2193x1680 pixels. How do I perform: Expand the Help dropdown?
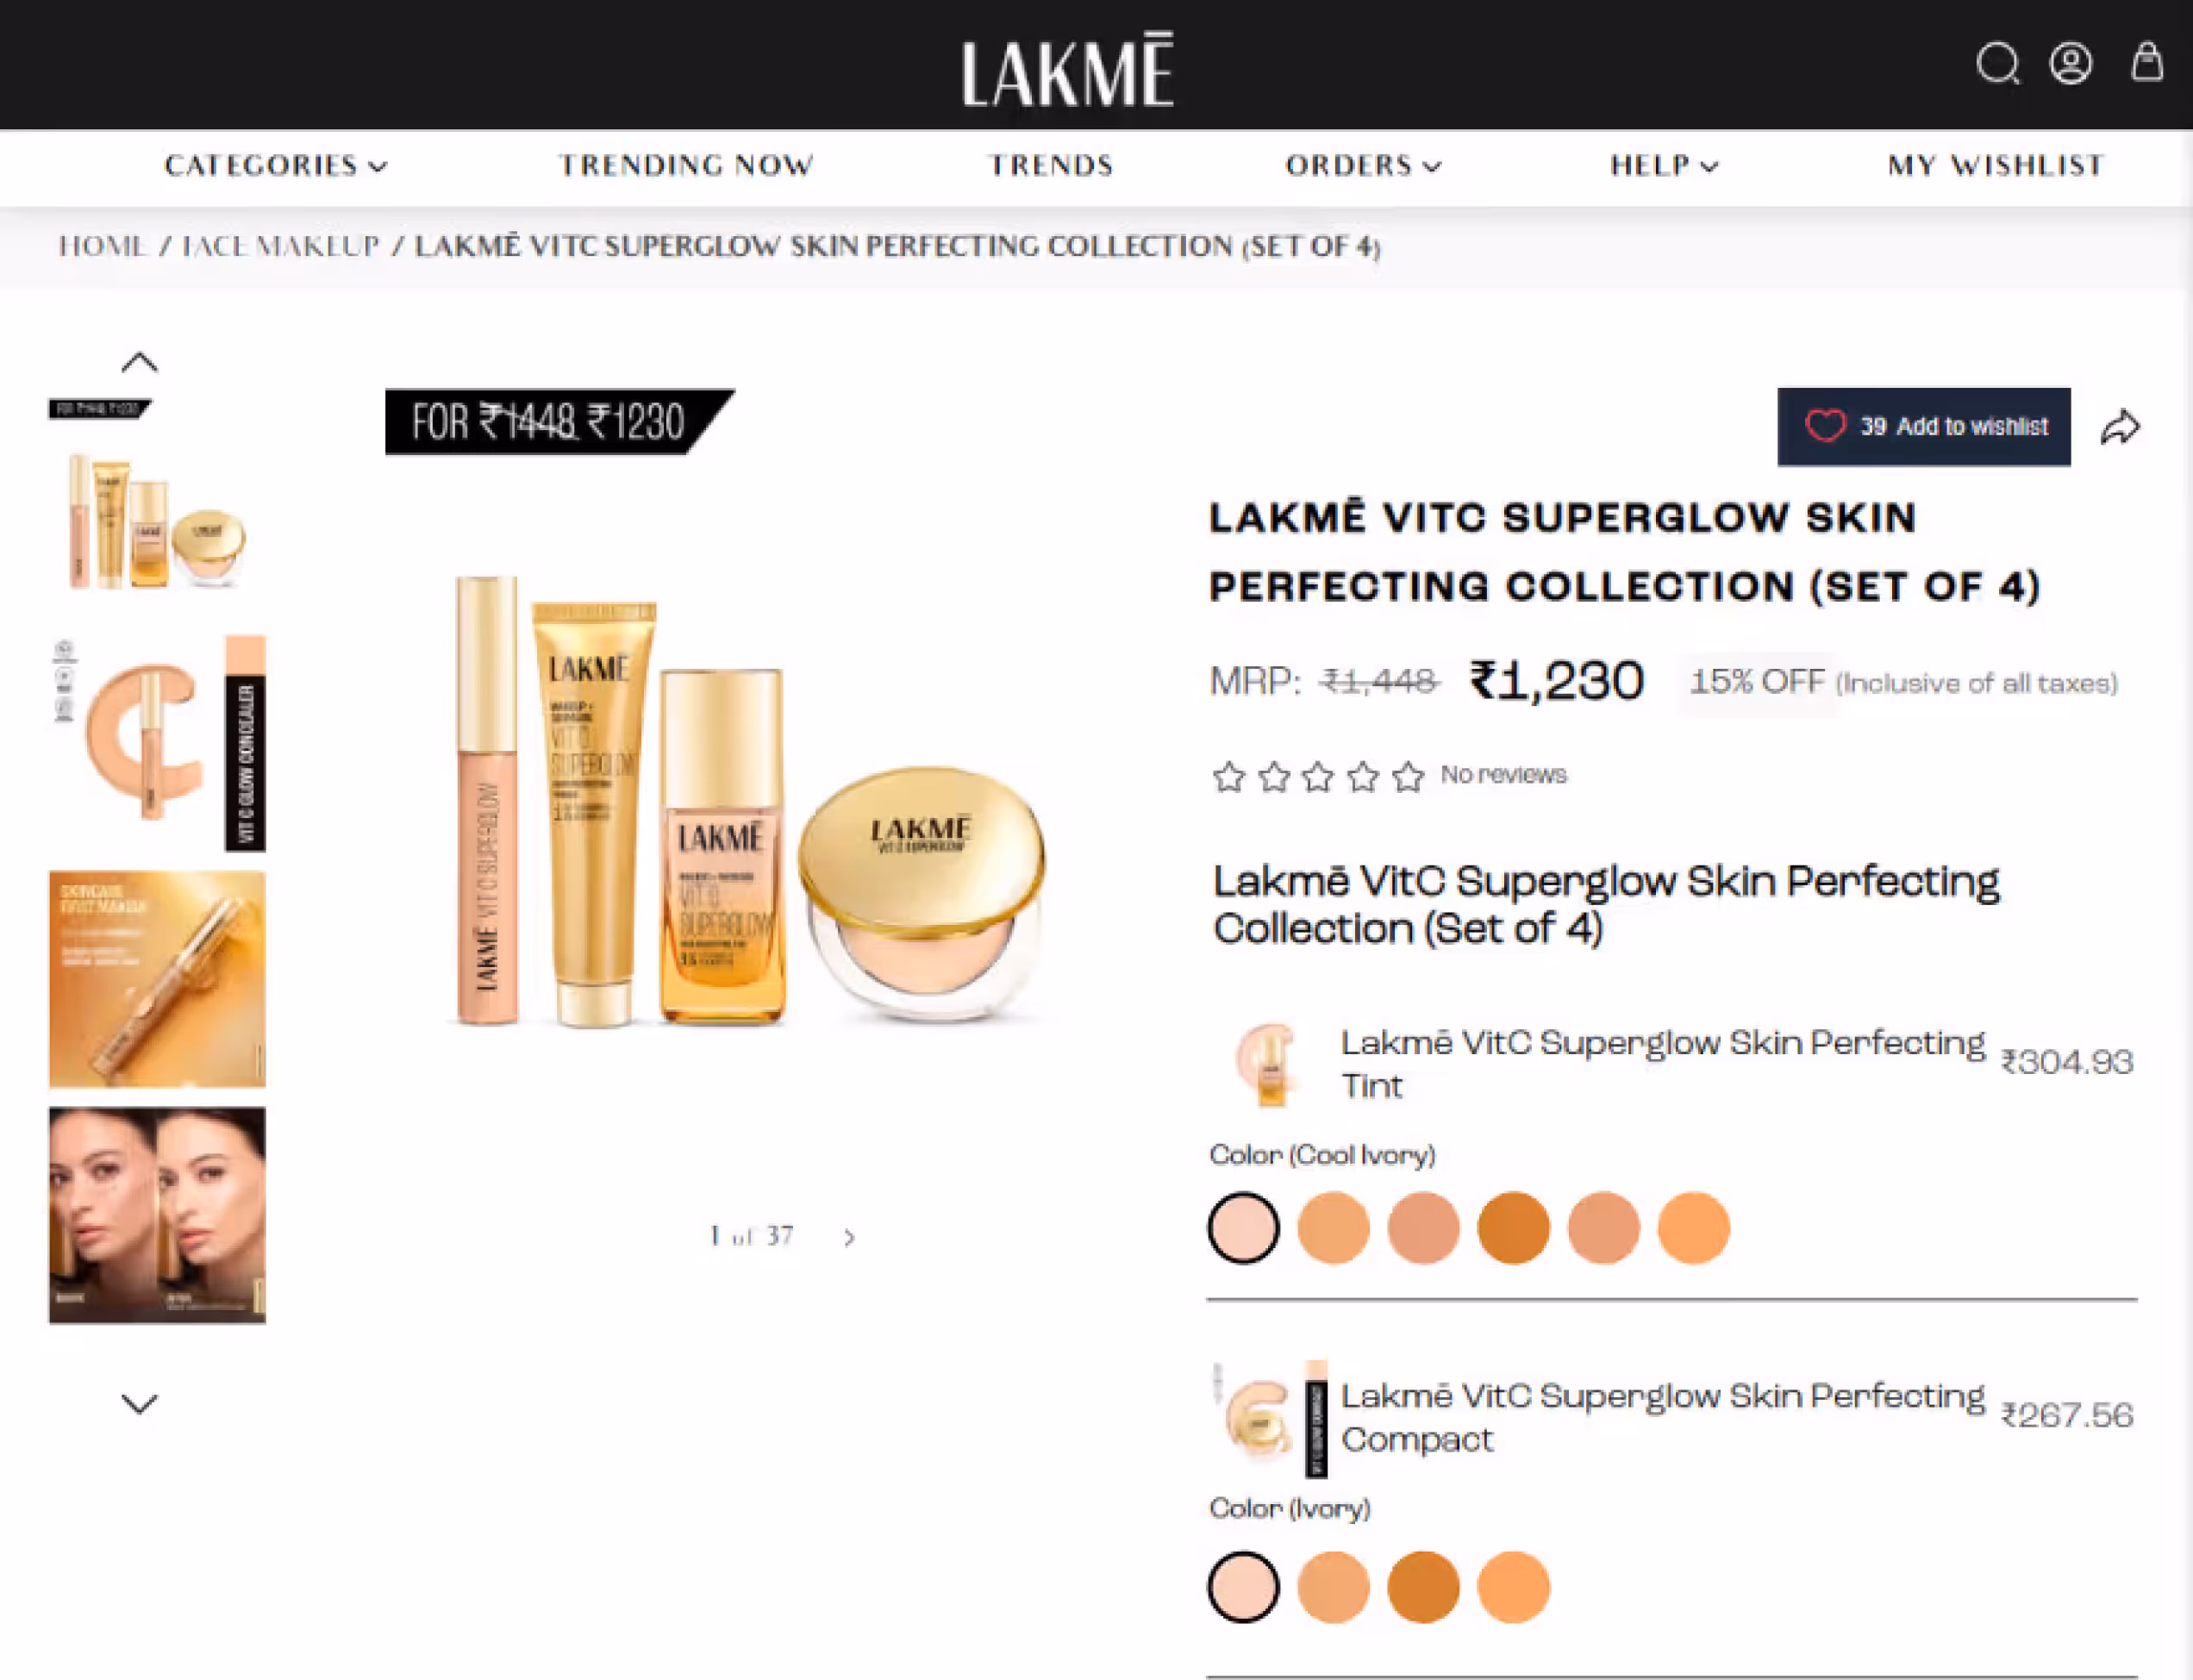[1664, 166]
